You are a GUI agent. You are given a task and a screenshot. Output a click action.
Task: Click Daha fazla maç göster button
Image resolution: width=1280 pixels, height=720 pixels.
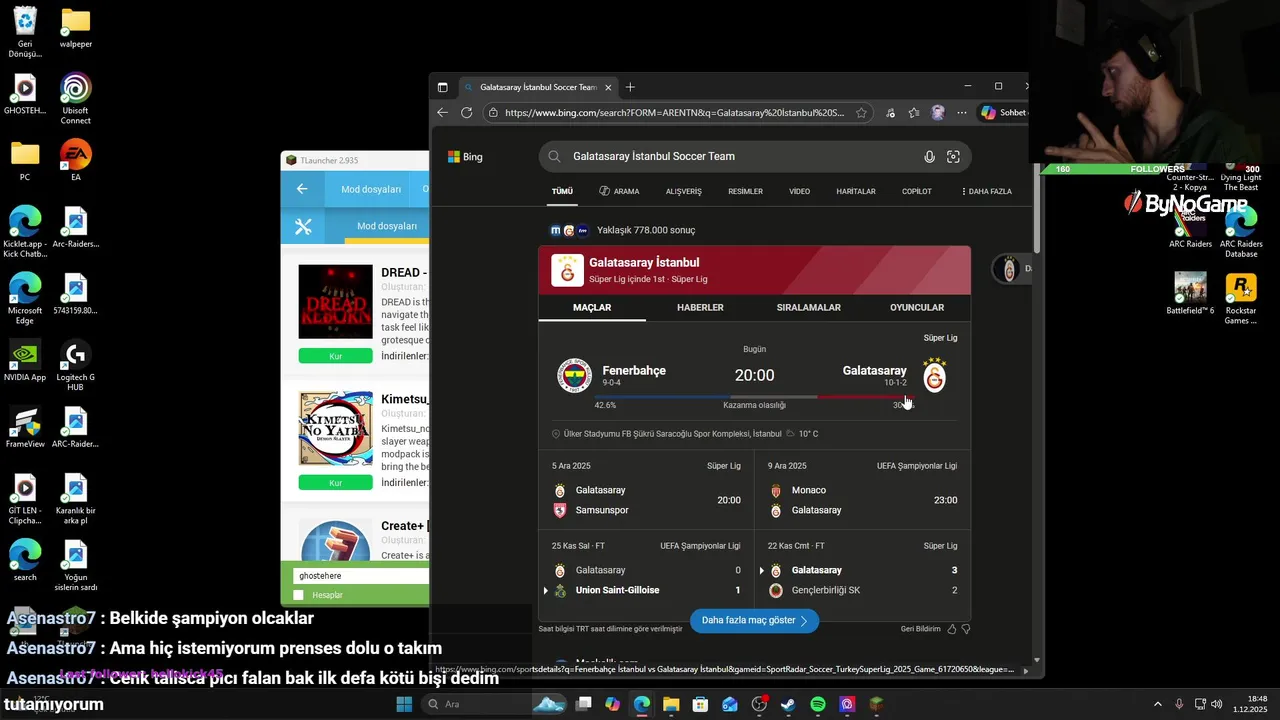[755, 620]
